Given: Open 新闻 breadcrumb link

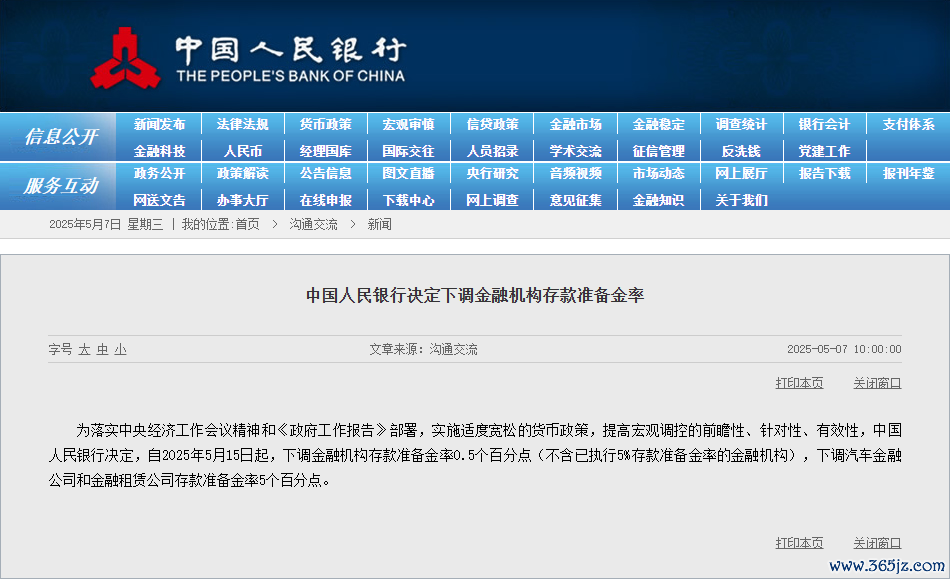Looking at the screenshot, I should [x=379, y=225].
